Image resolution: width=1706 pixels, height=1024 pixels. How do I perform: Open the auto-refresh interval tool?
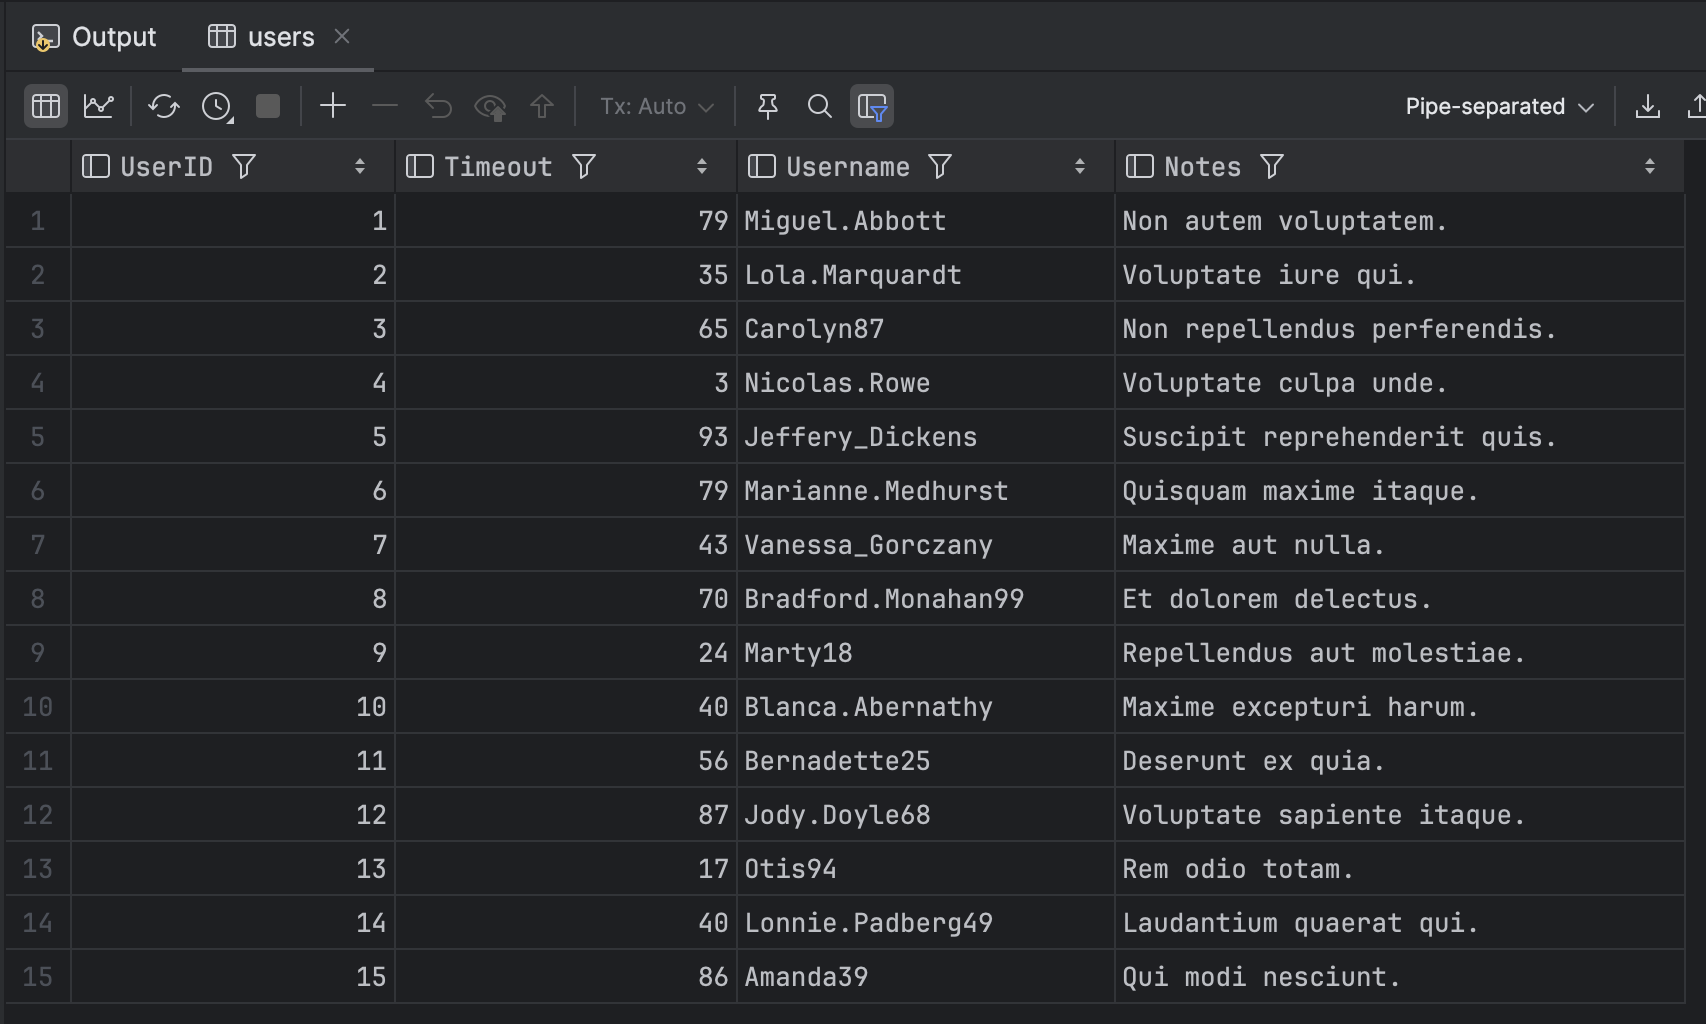click(x=215, y=106)
